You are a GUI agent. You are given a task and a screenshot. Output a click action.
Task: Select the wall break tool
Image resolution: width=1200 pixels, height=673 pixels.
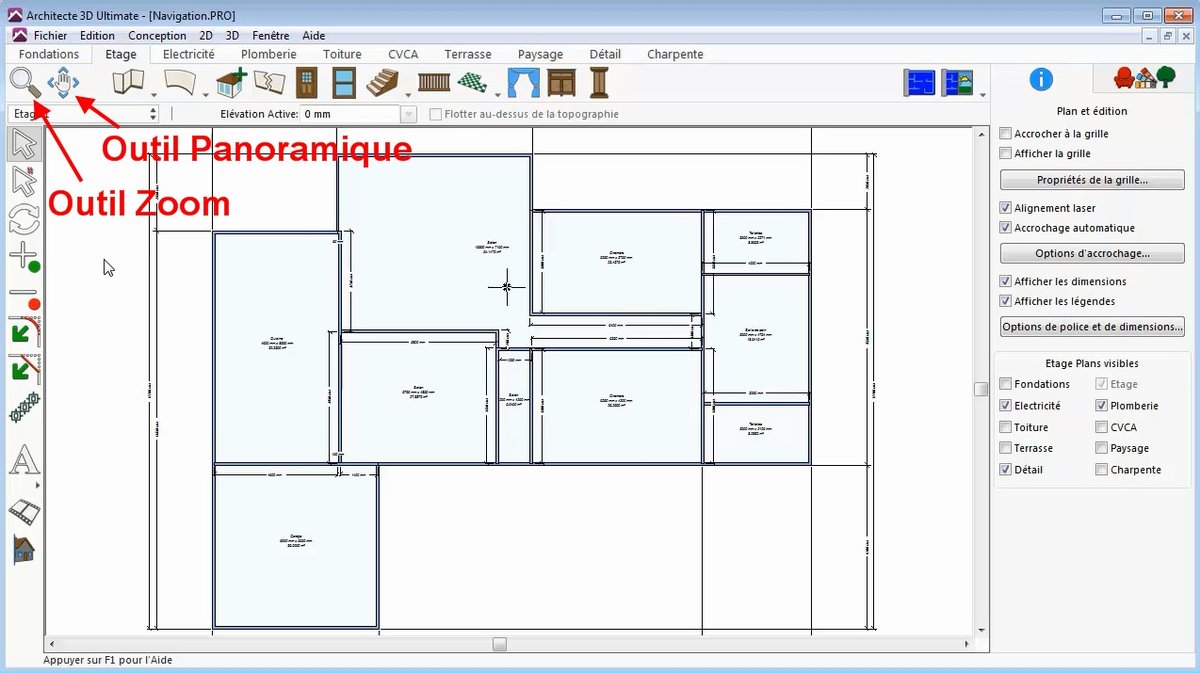click(x=270, y=82)
